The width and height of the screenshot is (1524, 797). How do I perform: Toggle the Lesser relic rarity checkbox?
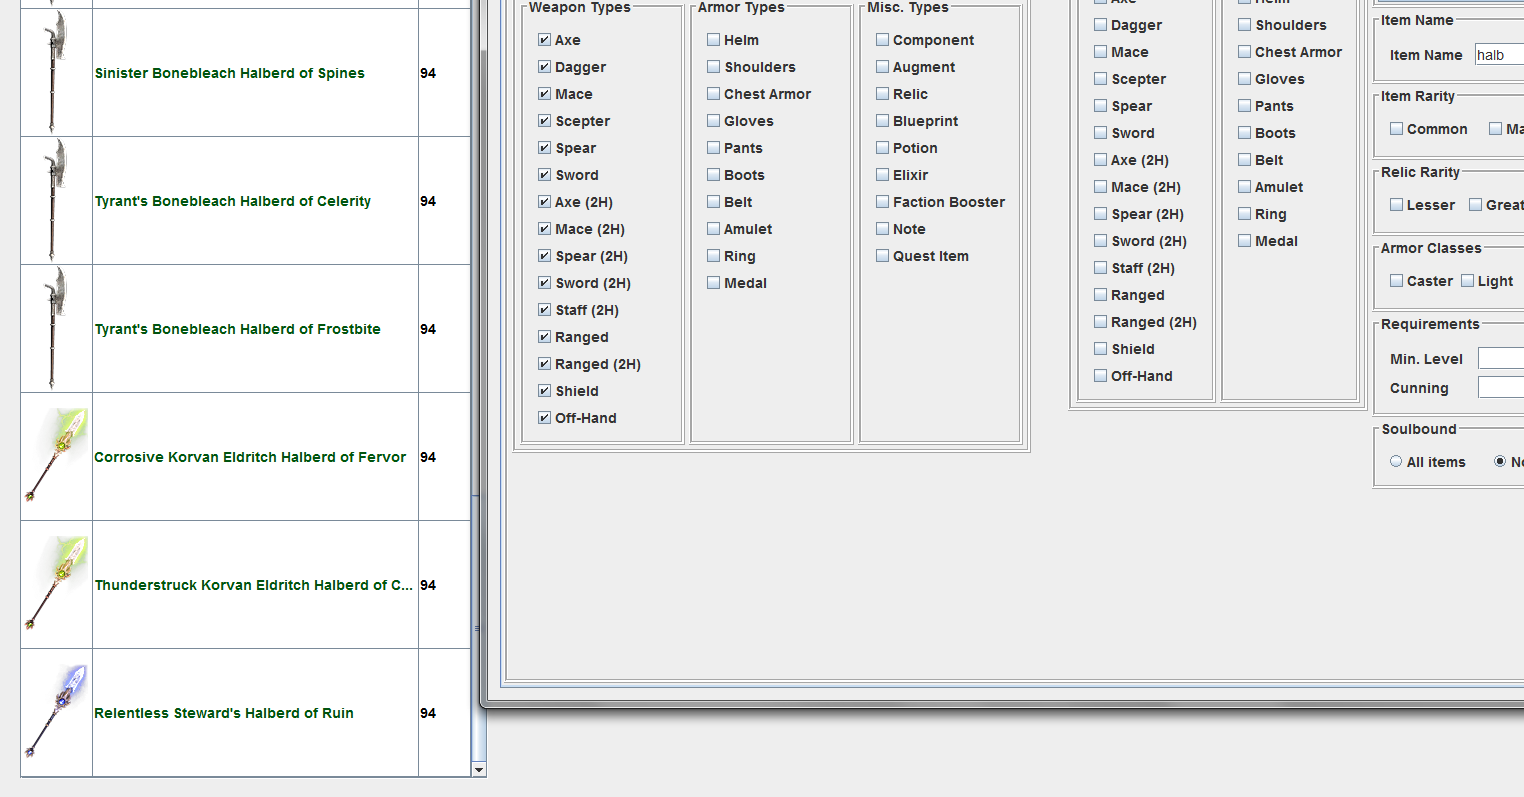click(1396, 205)
